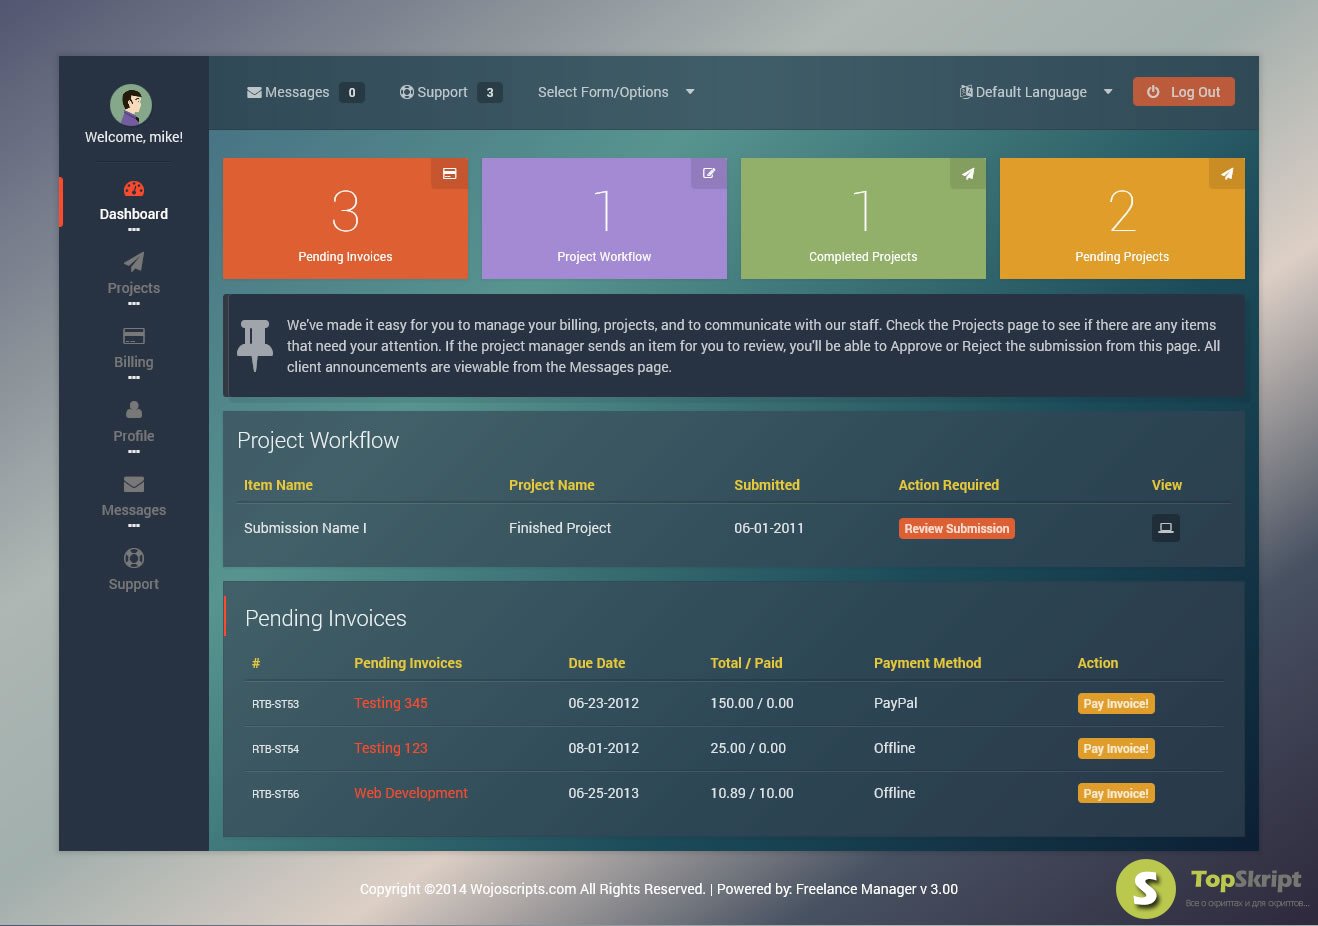1318x926 pixels.
Task: Click the Default Language caret arrow
Action: point(1108,92)
